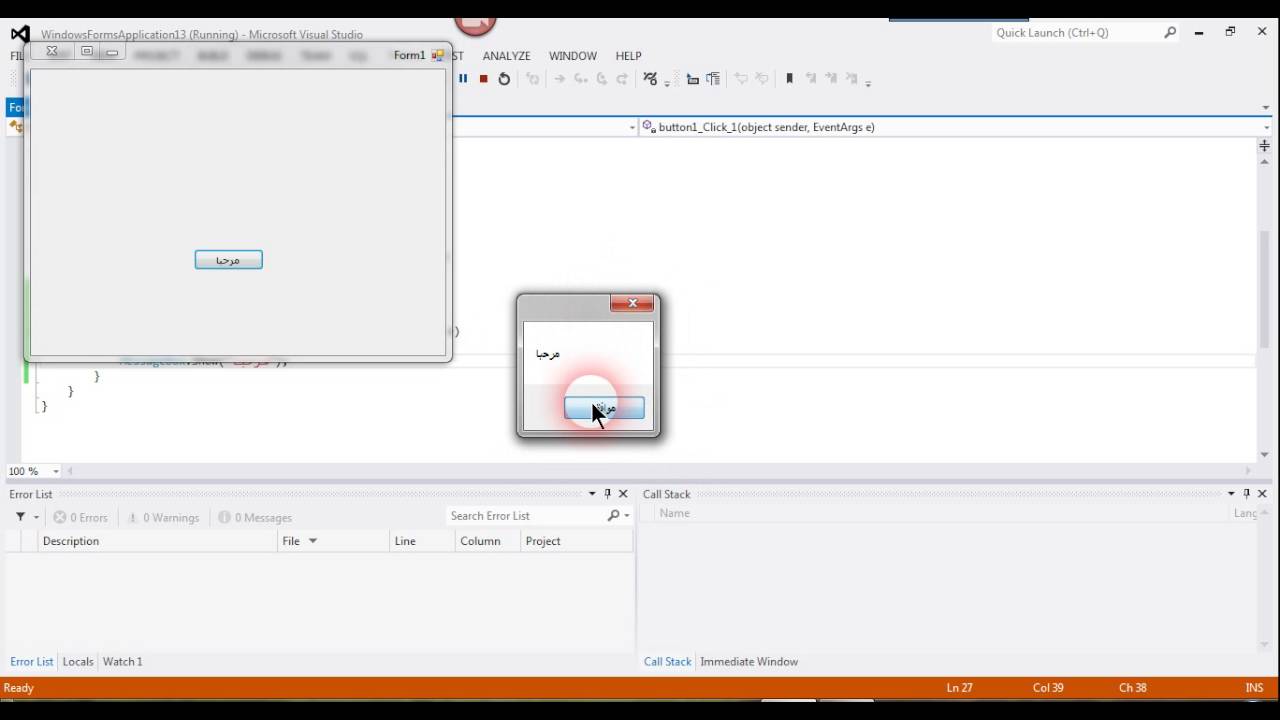The height and width of the screenshot is (720, 1280).
Task: Open the text editor toolbar overflow options
Action: [868, 82]
